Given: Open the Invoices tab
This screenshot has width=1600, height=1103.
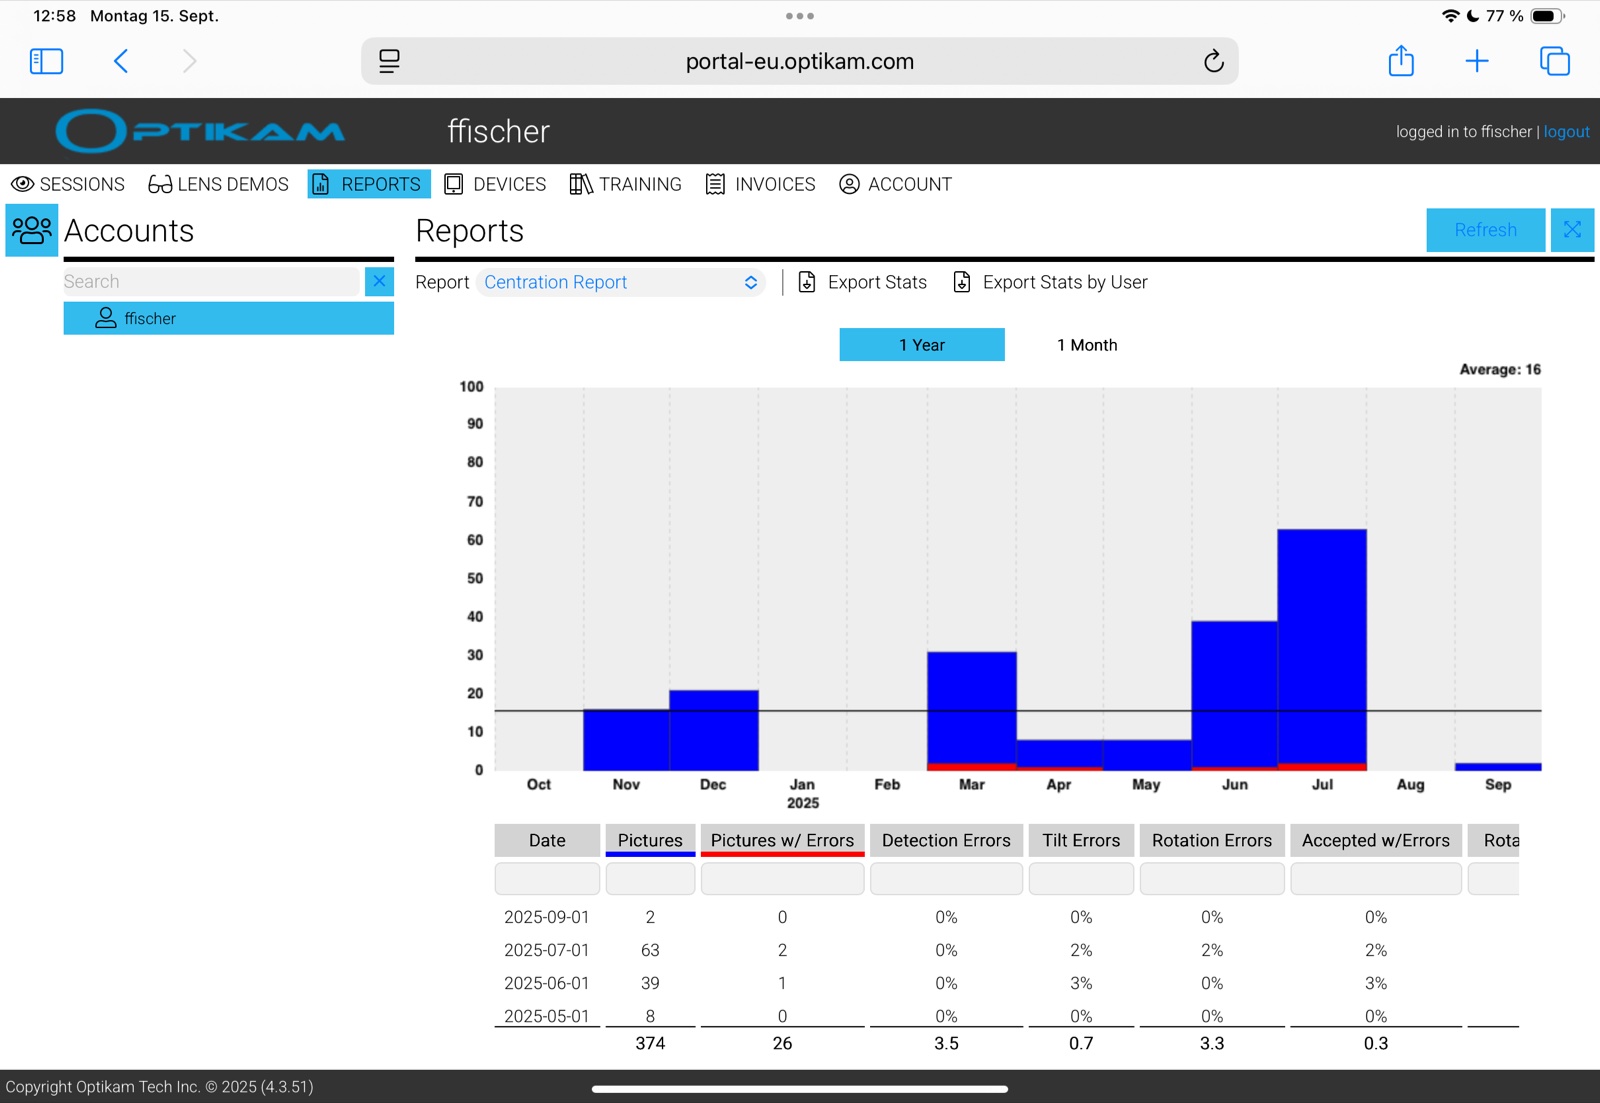Looking at the screenshot, I should (760, 184).
